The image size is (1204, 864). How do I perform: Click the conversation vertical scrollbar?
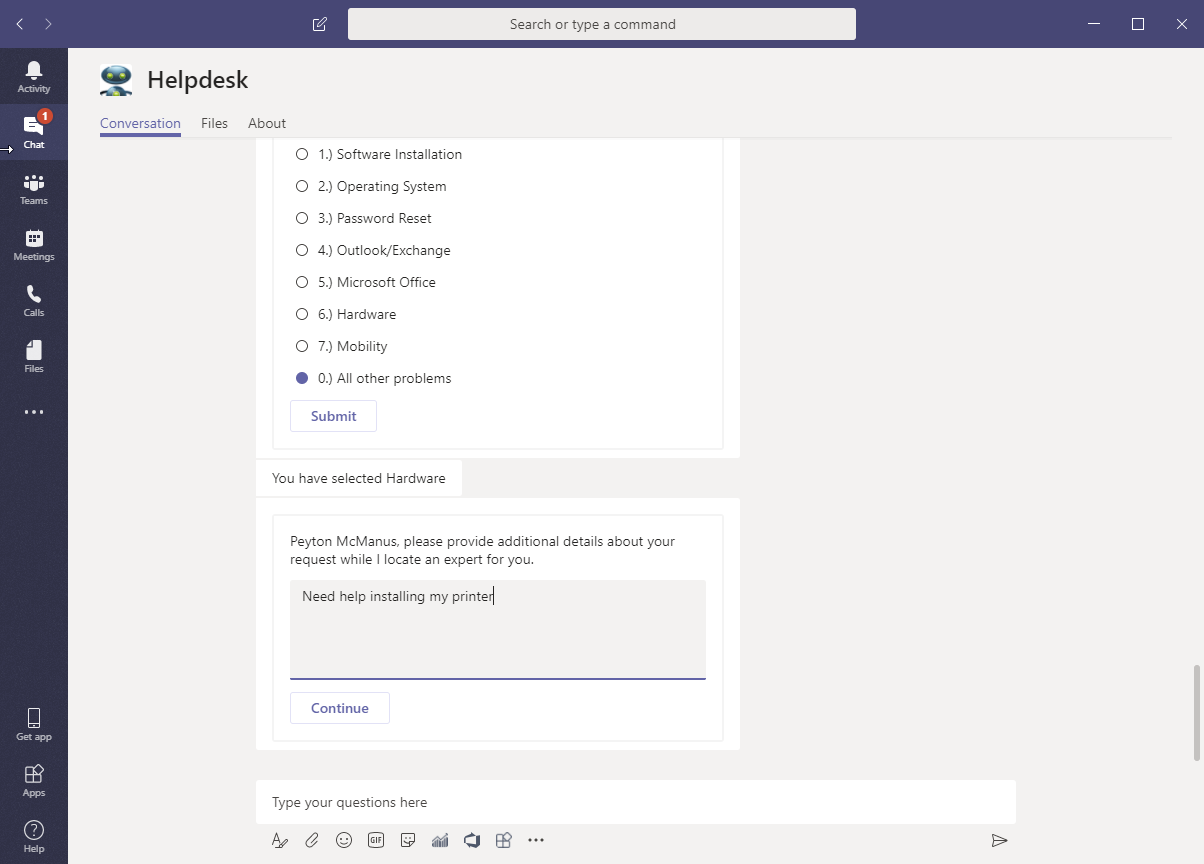[x=1197, y=713]
